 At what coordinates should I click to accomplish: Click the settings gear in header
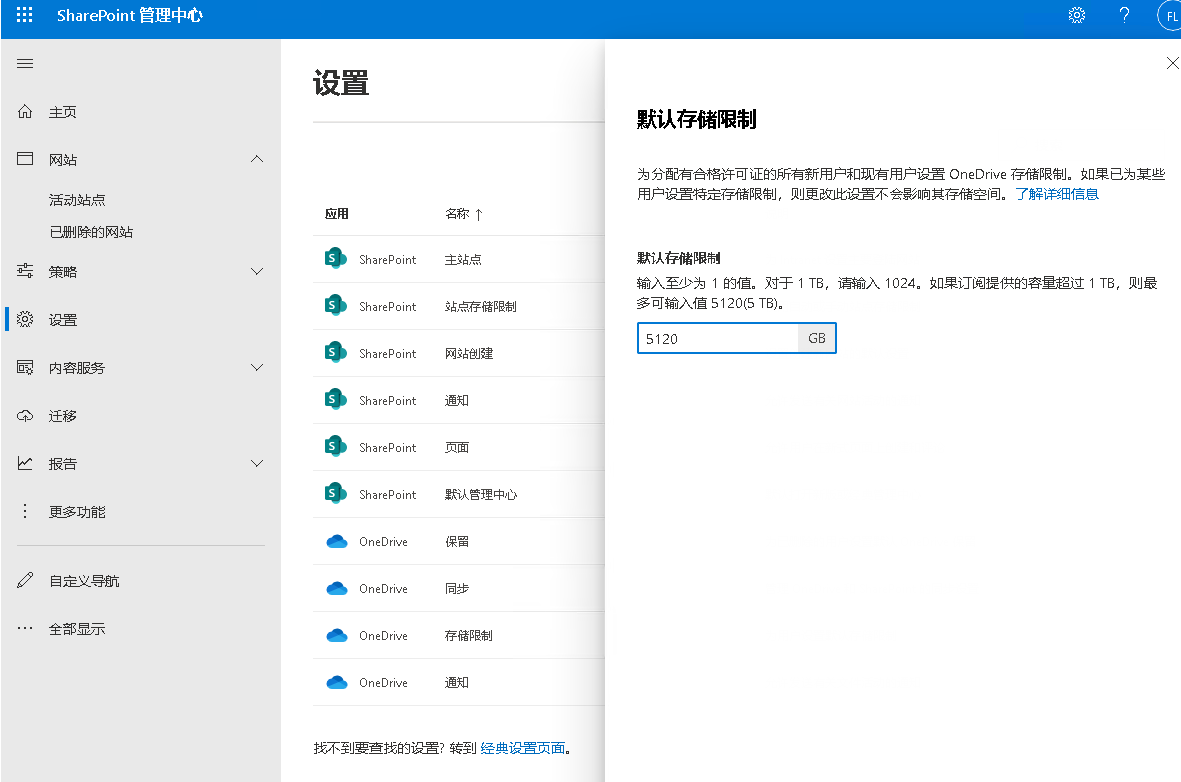1077,16
